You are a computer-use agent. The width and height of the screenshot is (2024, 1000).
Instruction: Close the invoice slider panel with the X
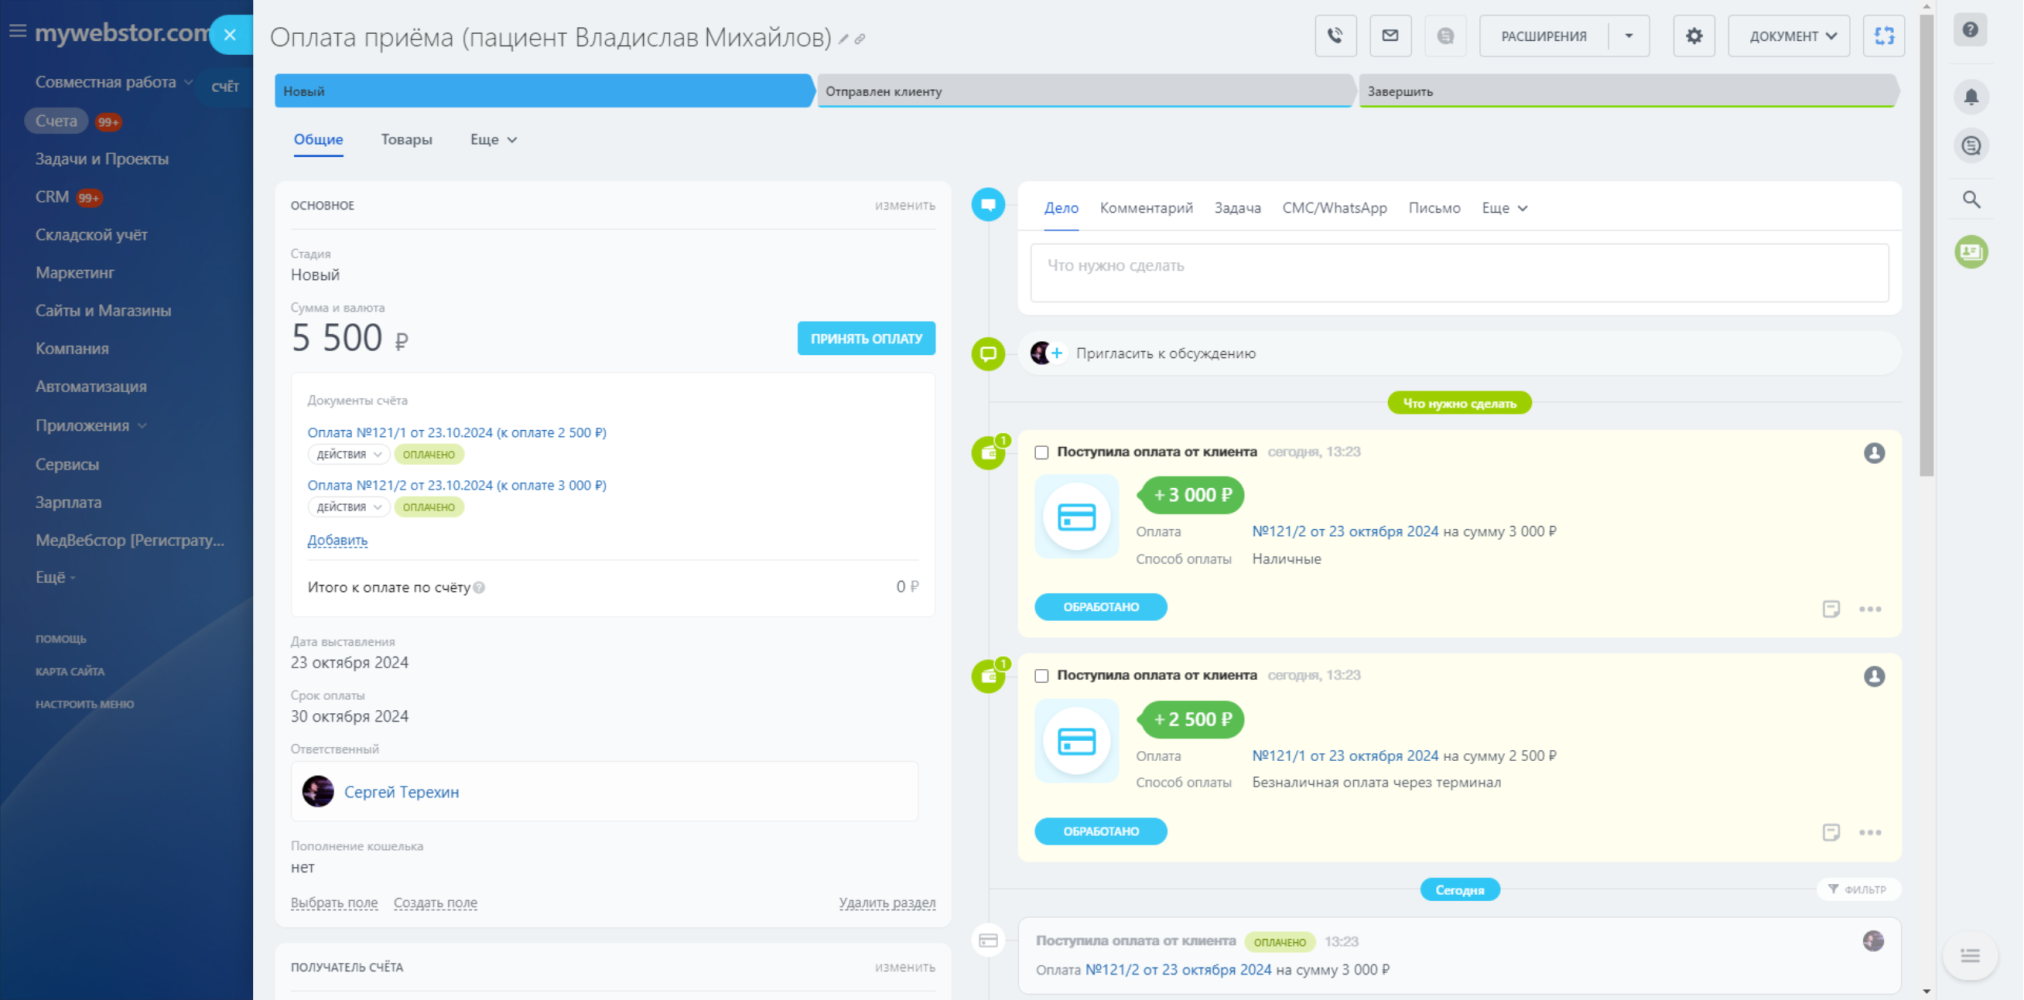pyautogui.click(x=230, y=35)
